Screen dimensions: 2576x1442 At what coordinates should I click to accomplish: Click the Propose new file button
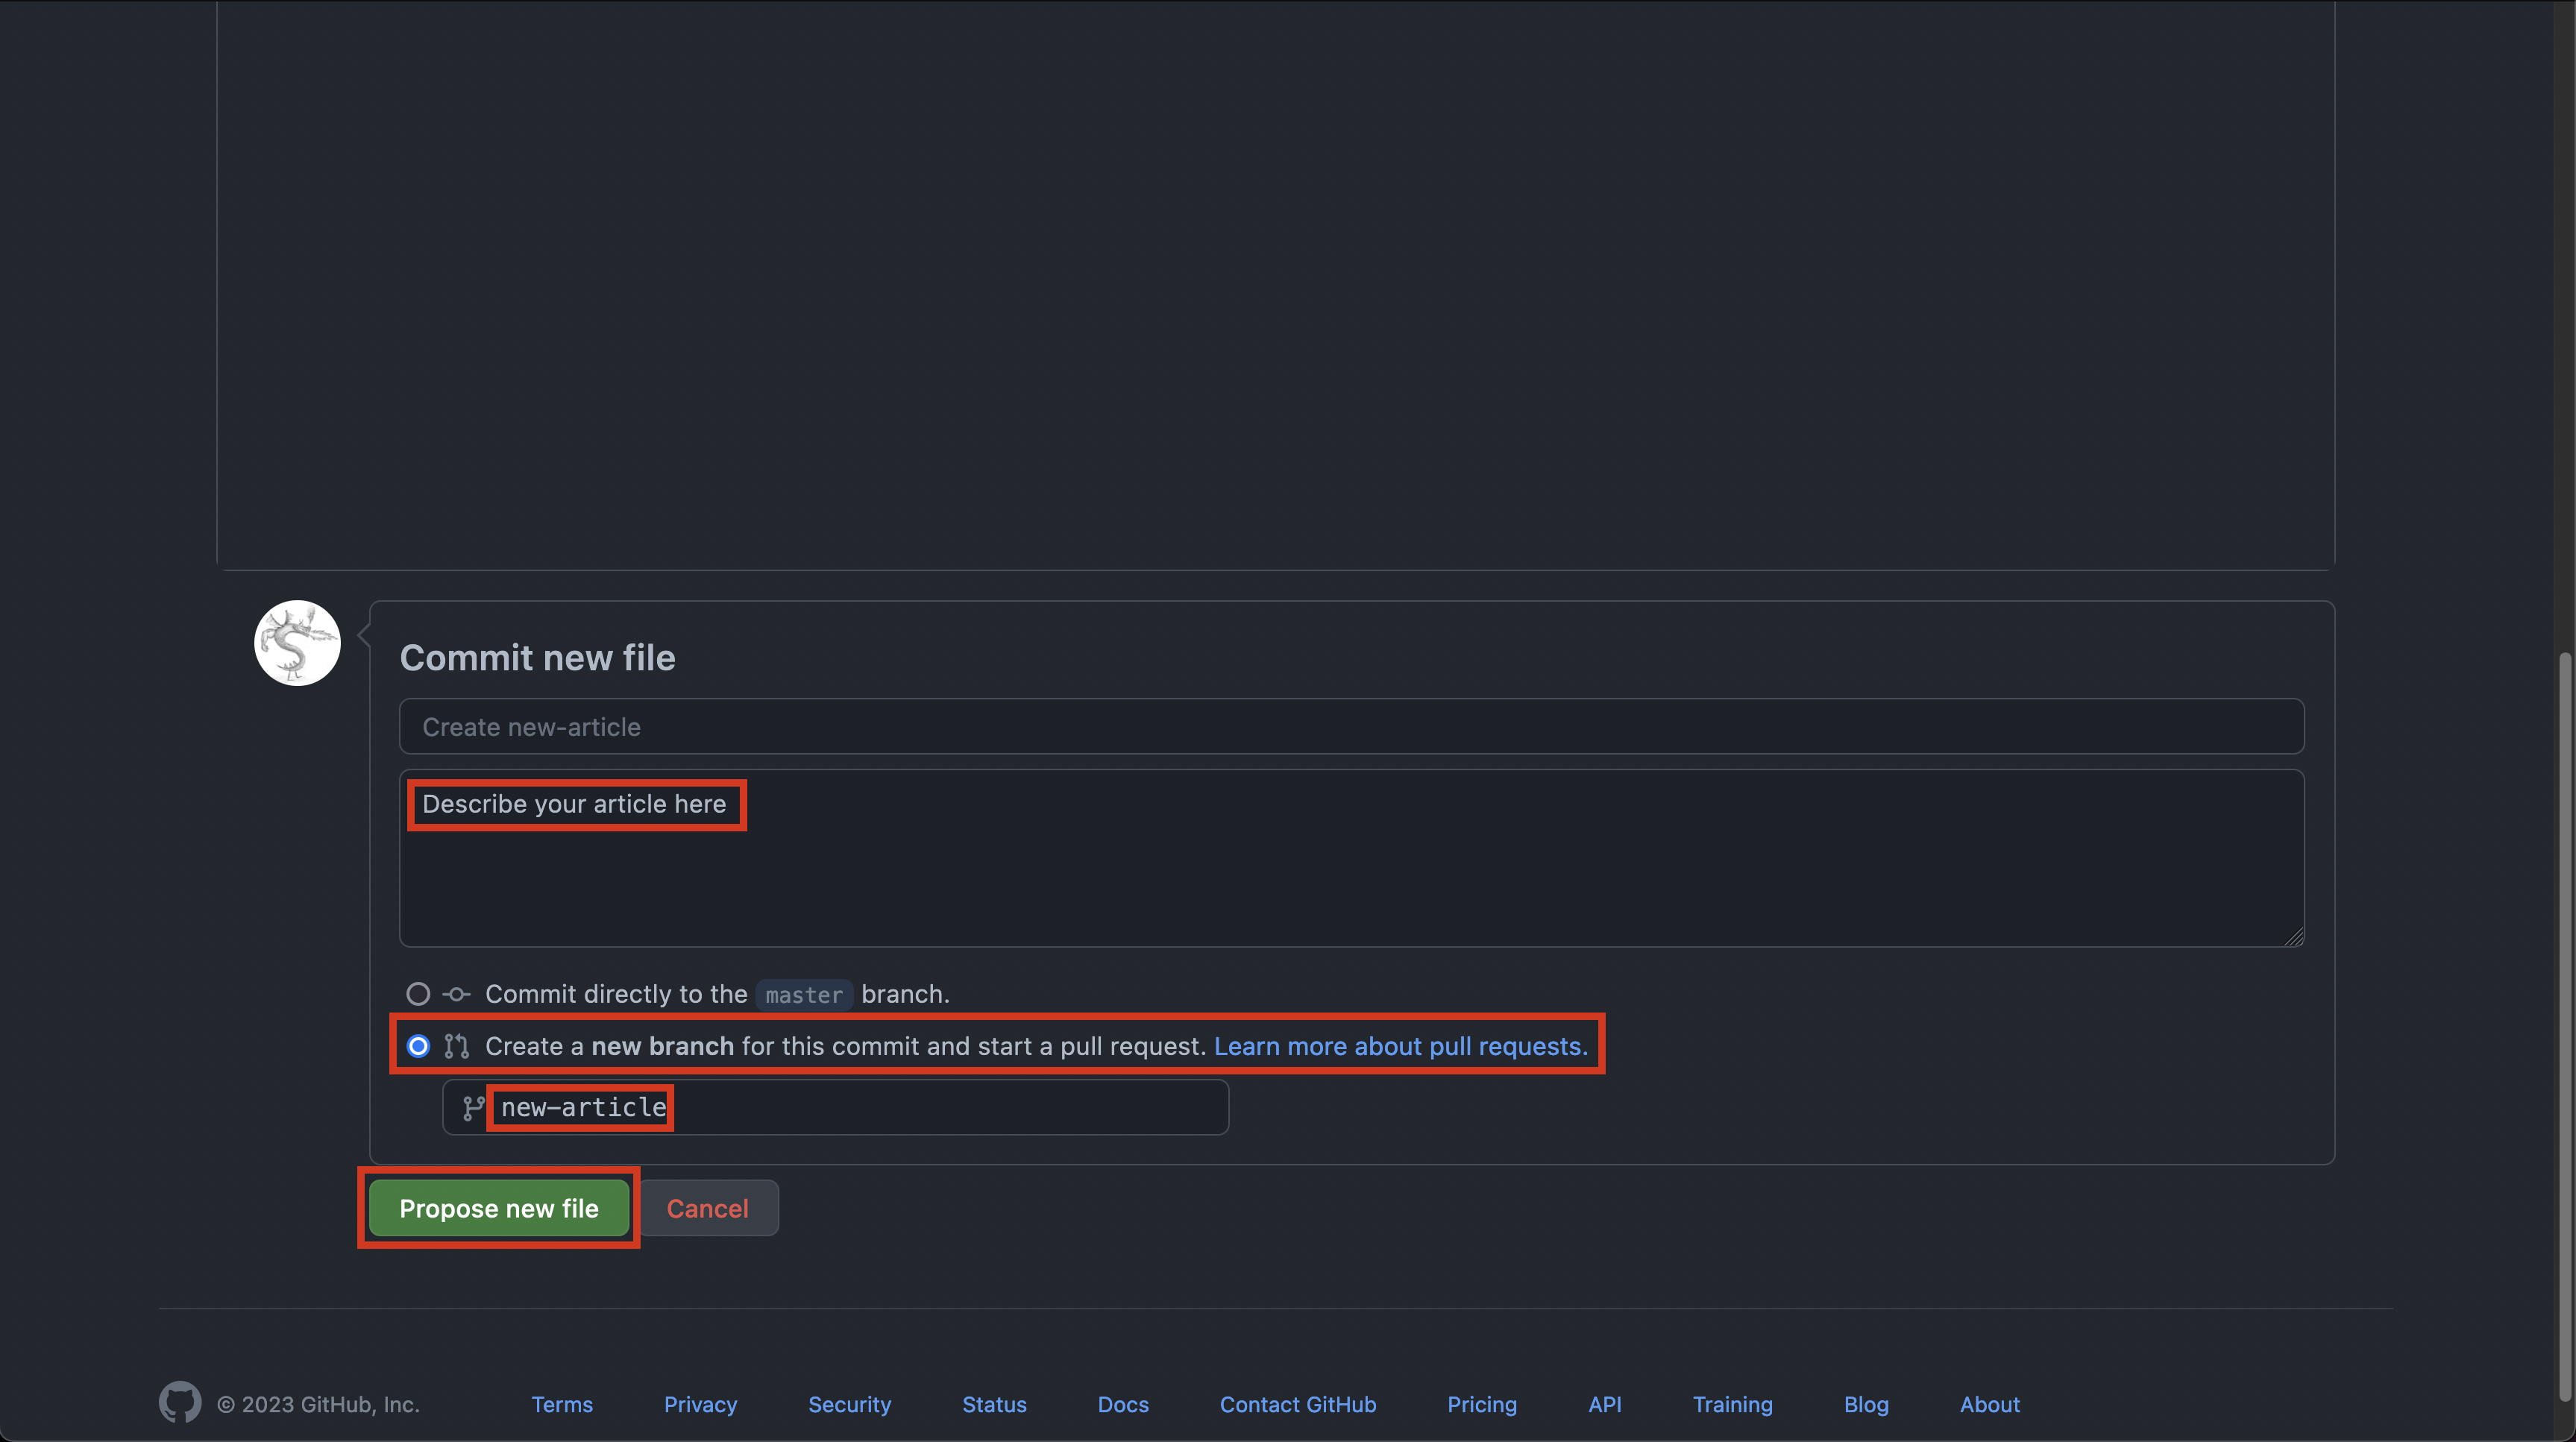(x=498, y=1208)
